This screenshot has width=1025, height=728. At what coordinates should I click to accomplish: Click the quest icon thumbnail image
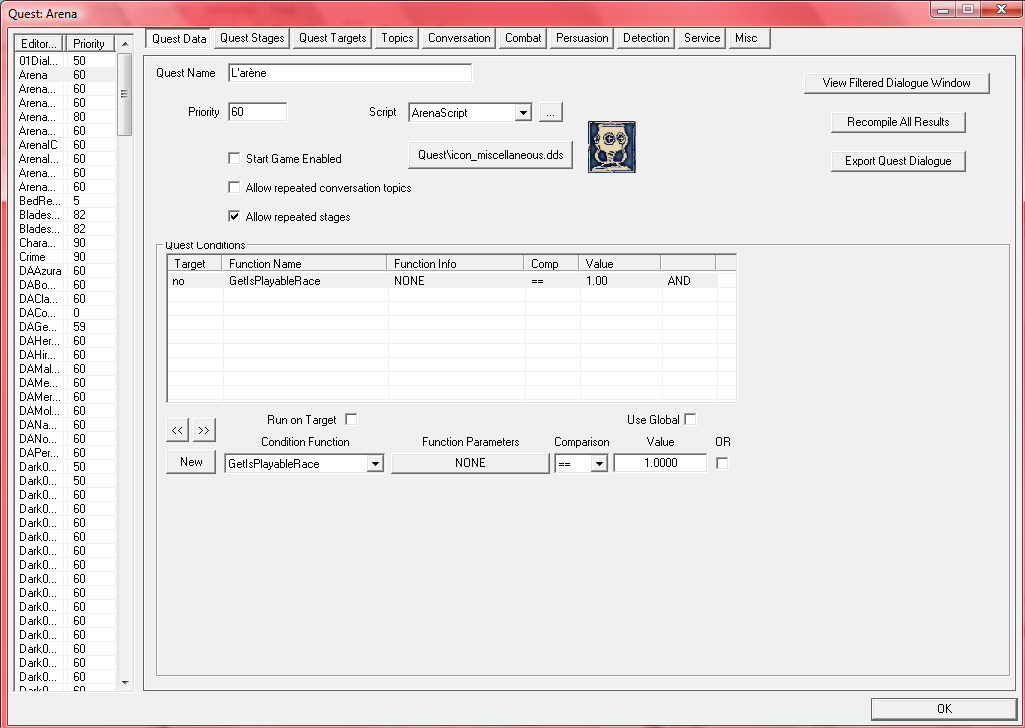tap(611, 146)
